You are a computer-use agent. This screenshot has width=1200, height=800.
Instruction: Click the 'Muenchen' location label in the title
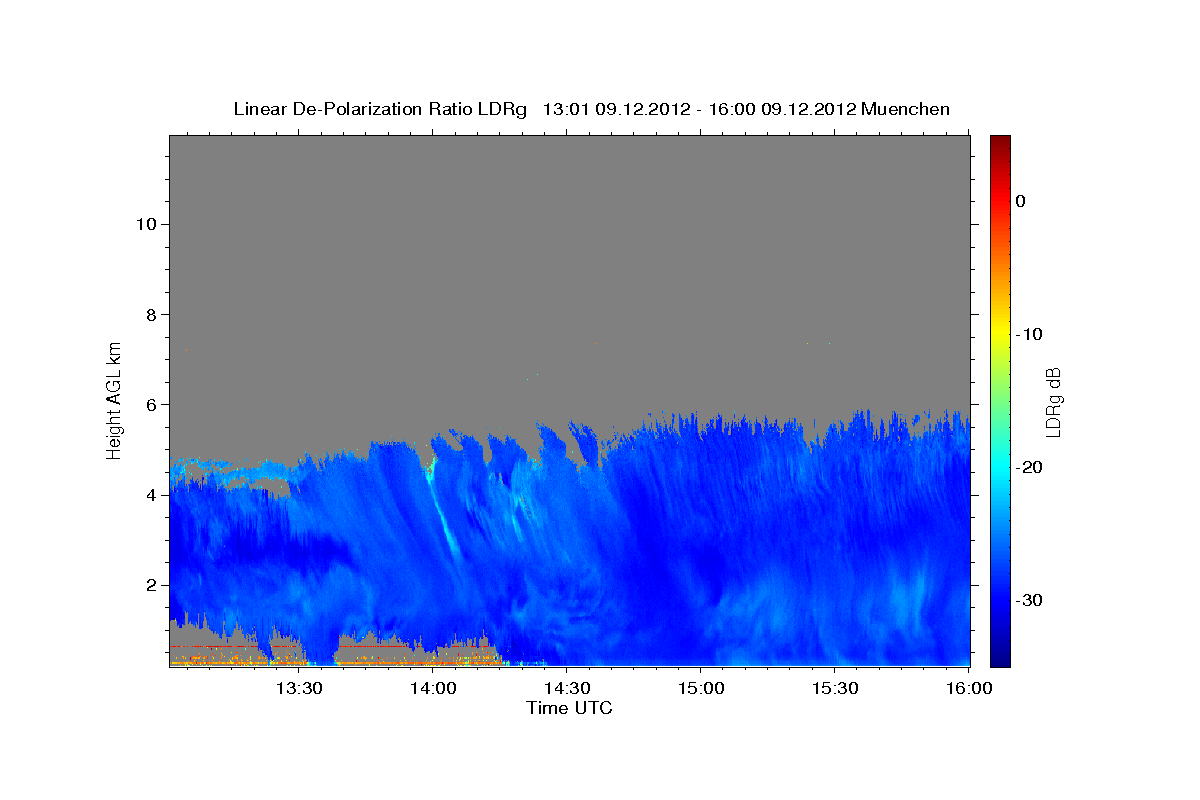coord(906,109)
